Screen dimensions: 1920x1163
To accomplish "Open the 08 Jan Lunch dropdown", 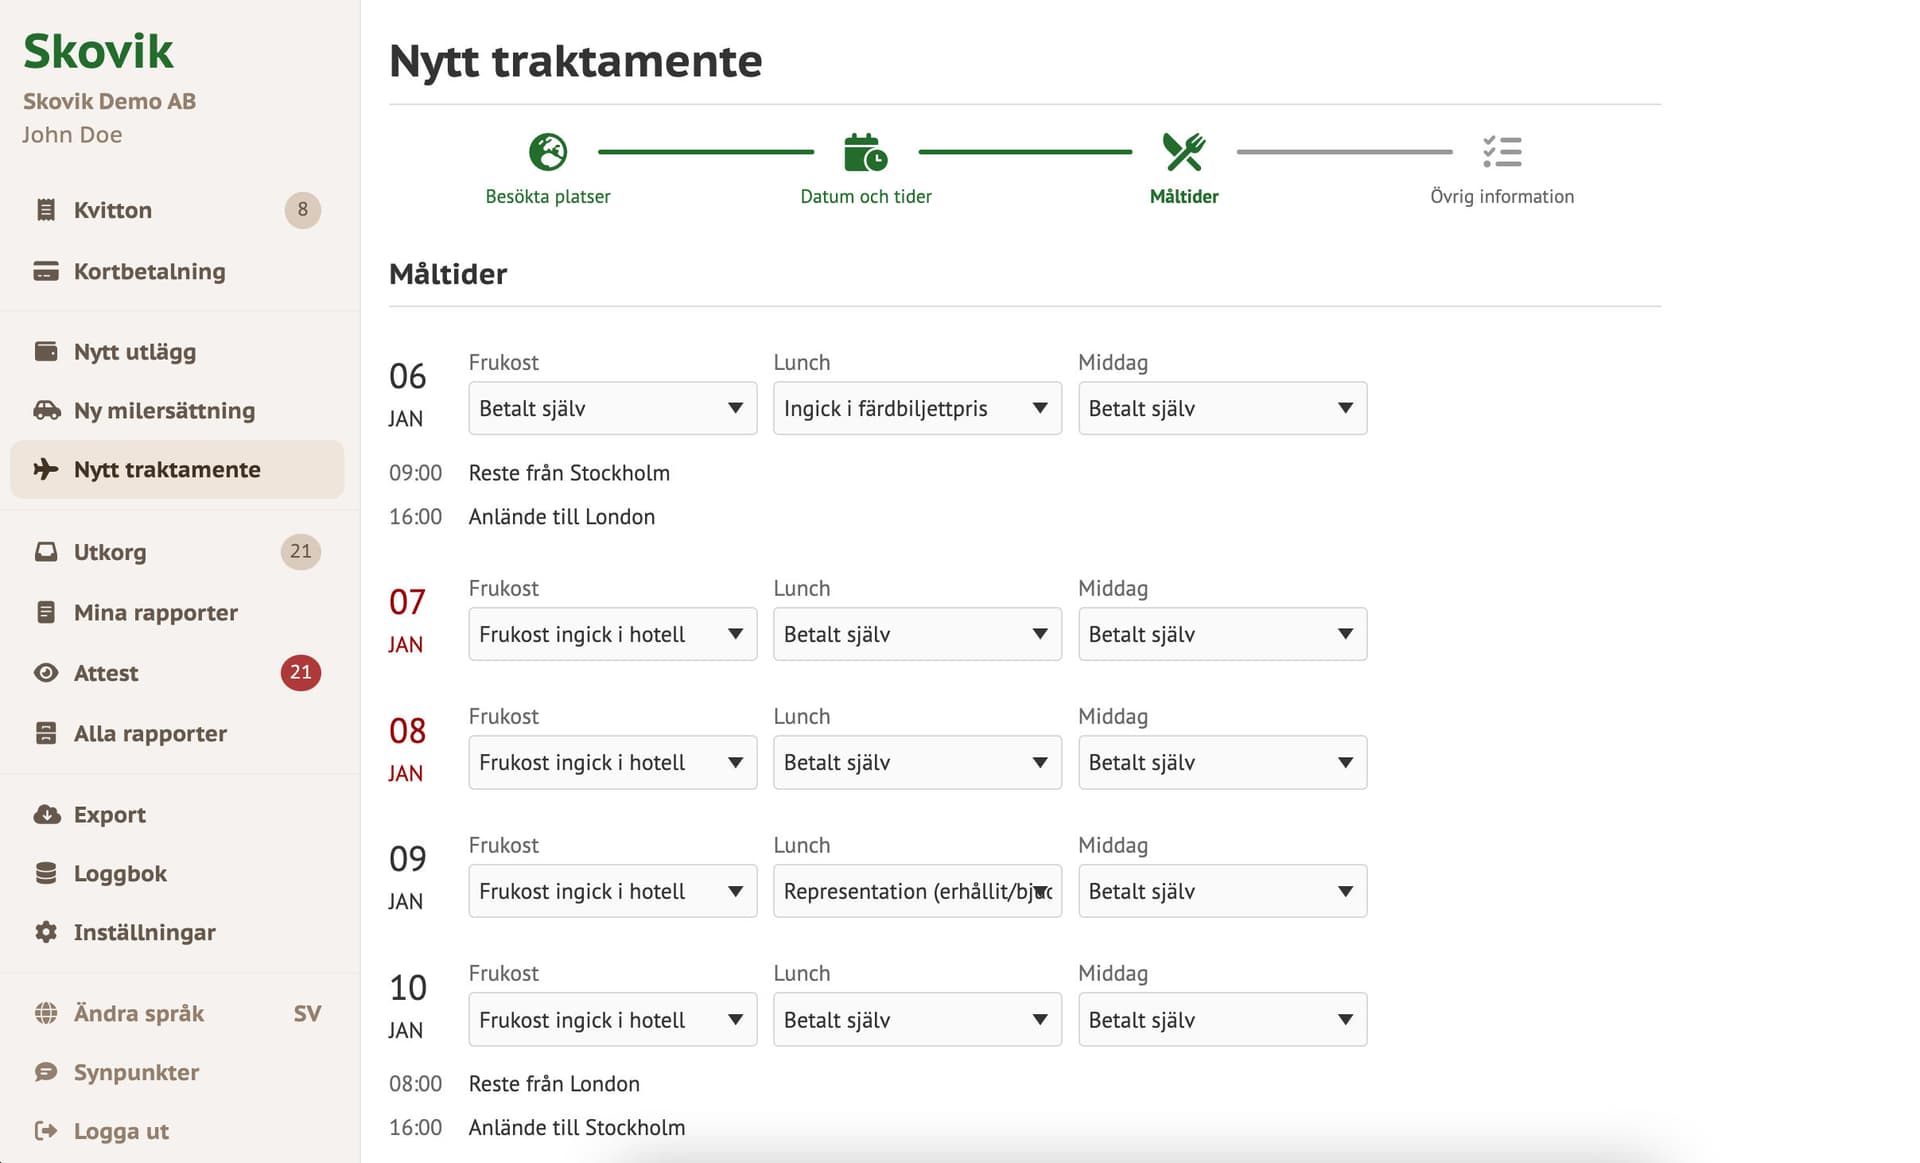I will point(917,762).
